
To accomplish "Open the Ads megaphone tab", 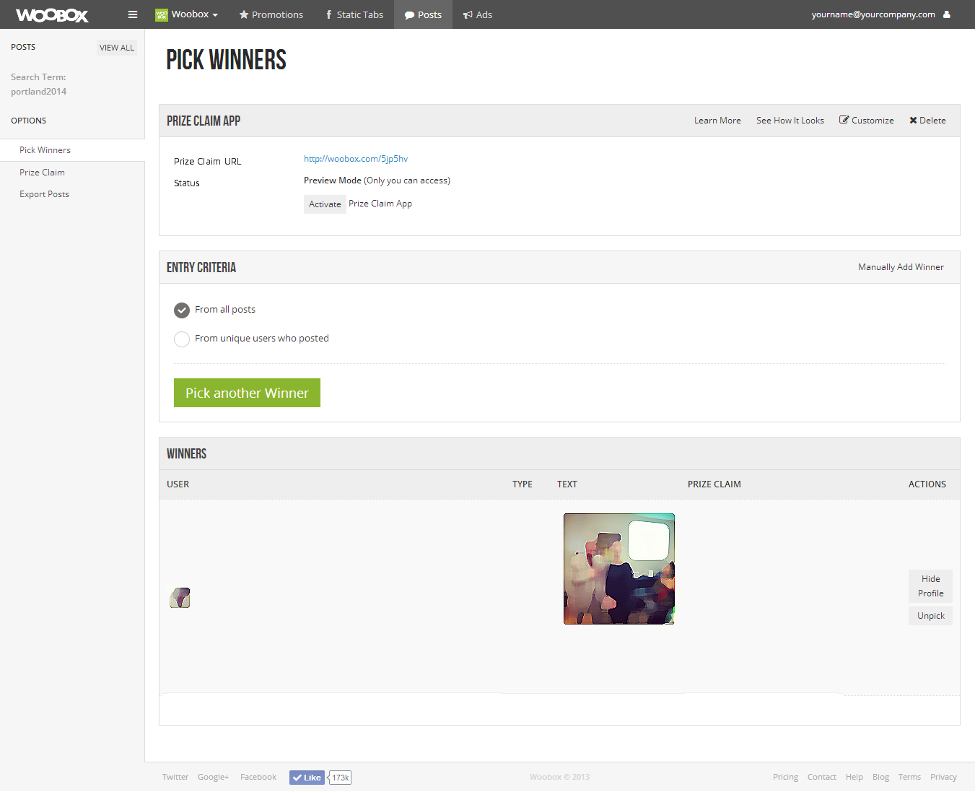I will click(477, 15).
